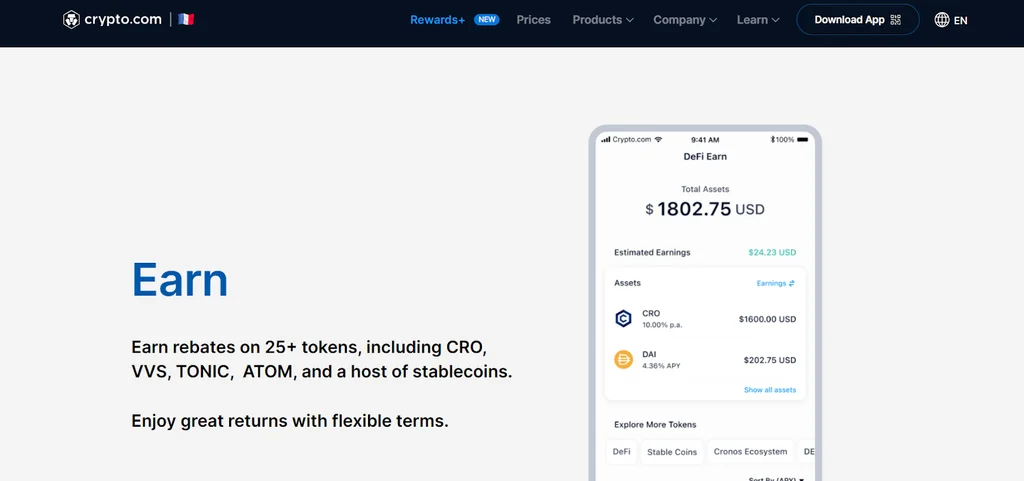This screenshot has height=481, width=1024.
Task: Expand the Company dropdown menu
Action: click(x=685, y=20)
